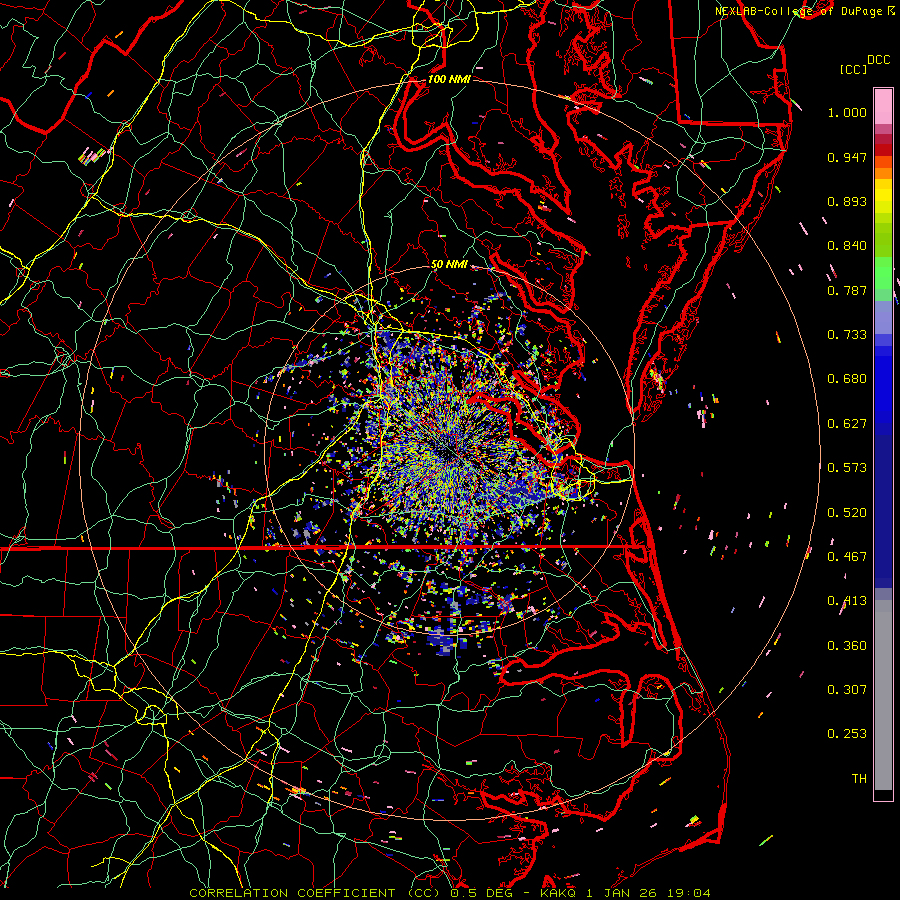Click the 0.5 DEG elevation angle text

[x=482, y=893]
